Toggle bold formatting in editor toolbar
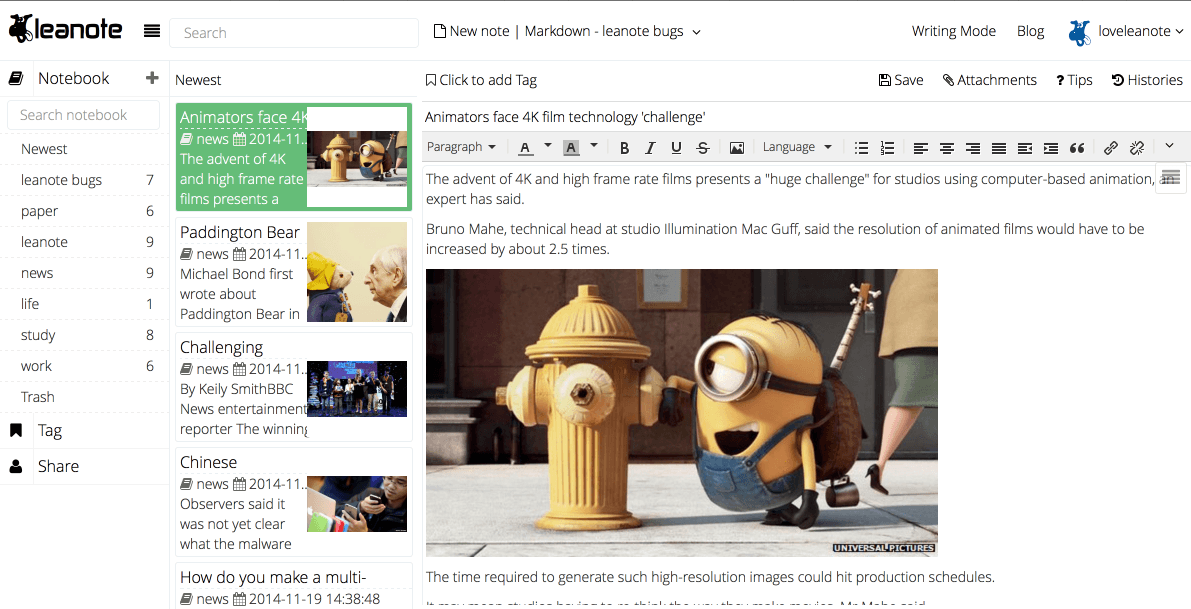Image resolution: width=1191 pixels, height=609 pixels. 624,148
